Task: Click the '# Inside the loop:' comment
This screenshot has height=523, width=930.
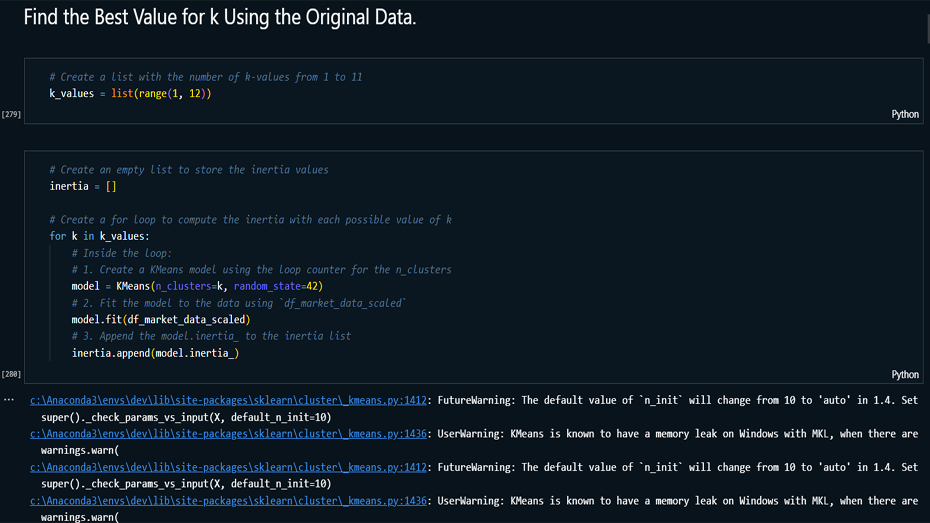Action: point(121,253)
